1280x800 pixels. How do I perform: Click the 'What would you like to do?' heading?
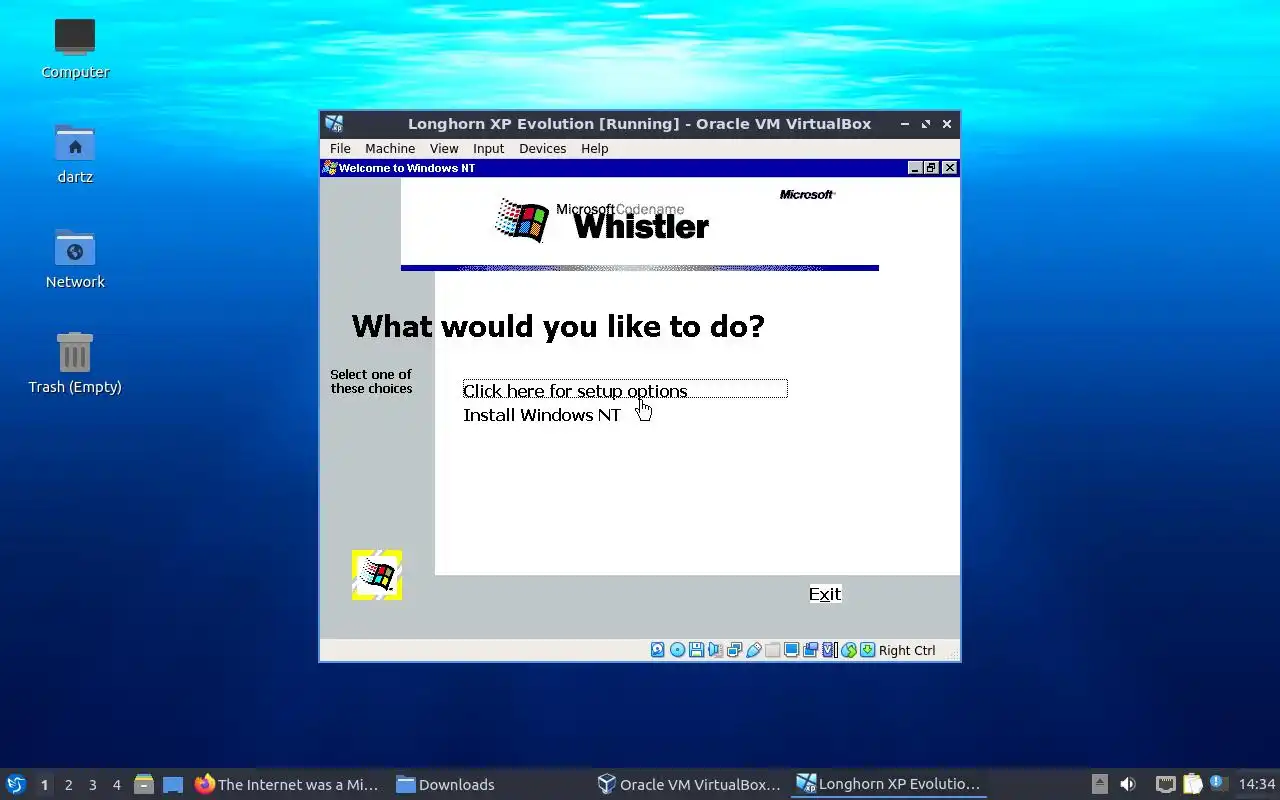[x=558, y=326]
